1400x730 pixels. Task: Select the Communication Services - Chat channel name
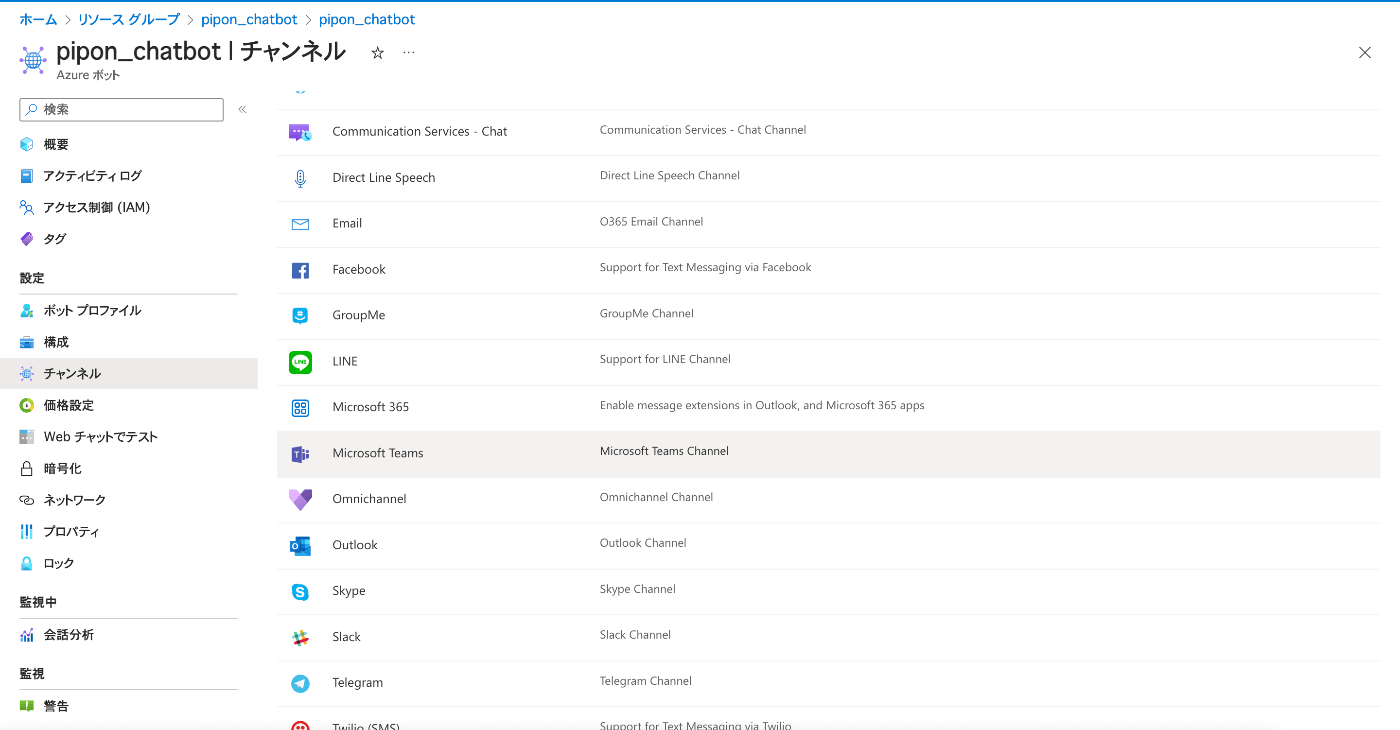[420, 132]
